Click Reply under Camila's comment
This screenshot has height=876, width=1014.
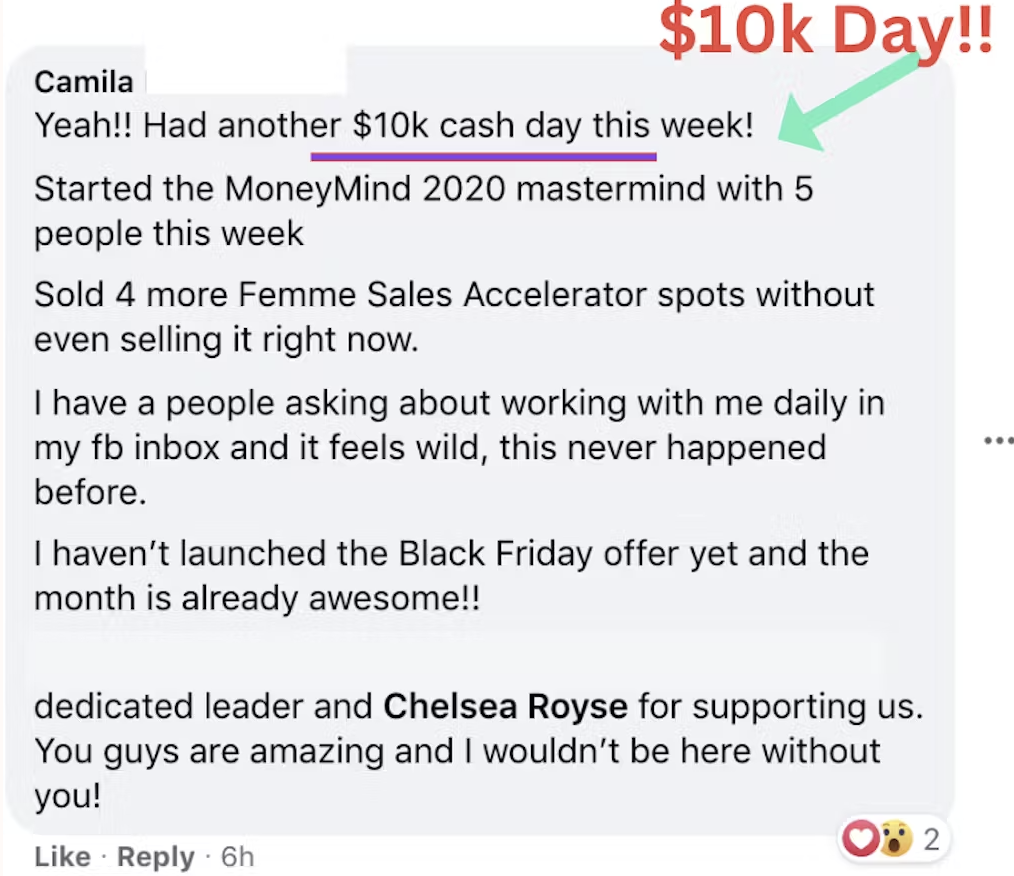coord(155,857)
